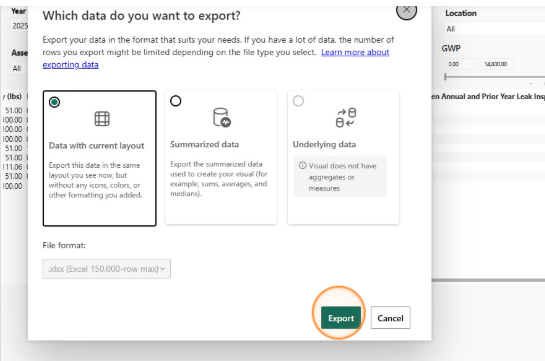Viewport: 545px width, 361px height.
Task: Click the File format label
Action: click(64, 245)
